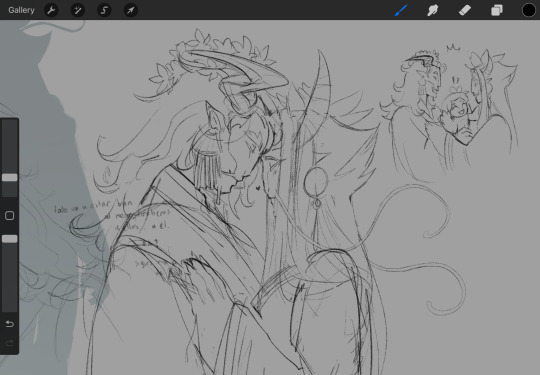Viewport: 540px width, 375px height.
Task: Redo the last undone stroke
Action: 10,343
